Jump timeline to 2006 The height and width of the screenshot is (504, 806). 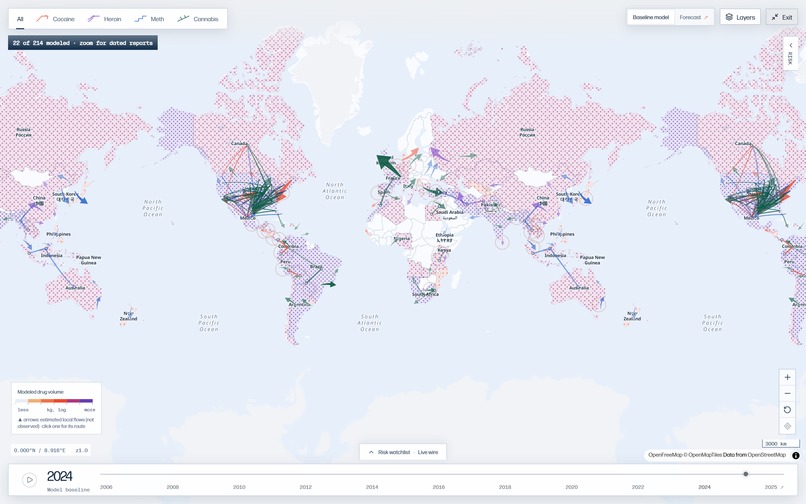[x=106, y=487]
